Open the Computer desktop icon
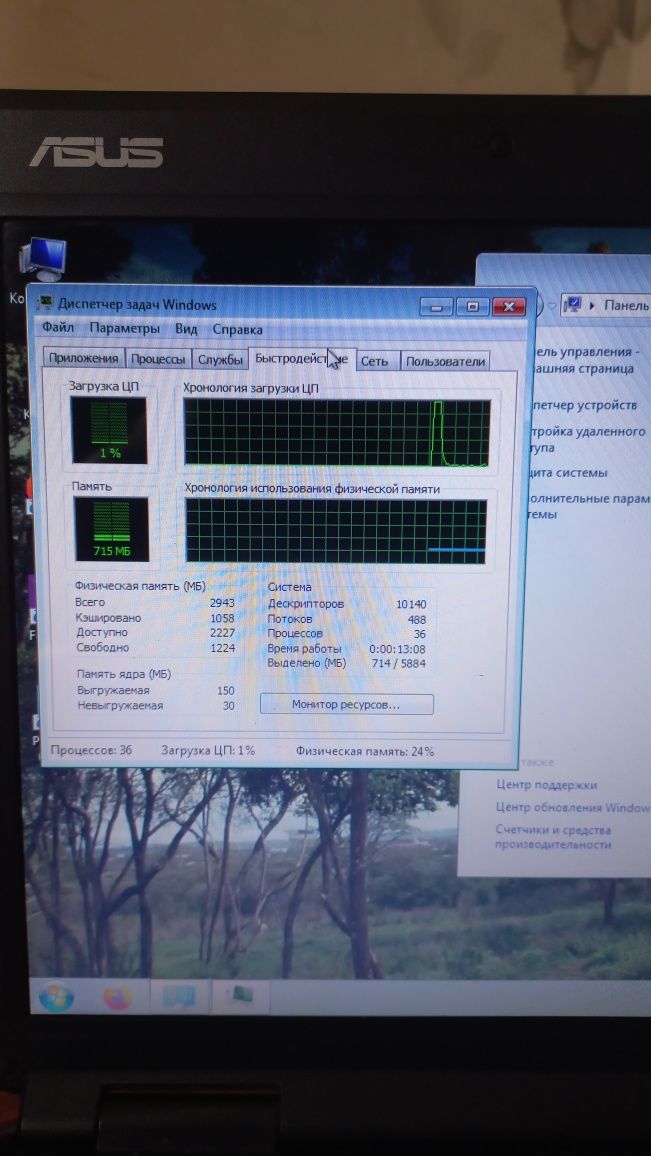 point(43,260)
